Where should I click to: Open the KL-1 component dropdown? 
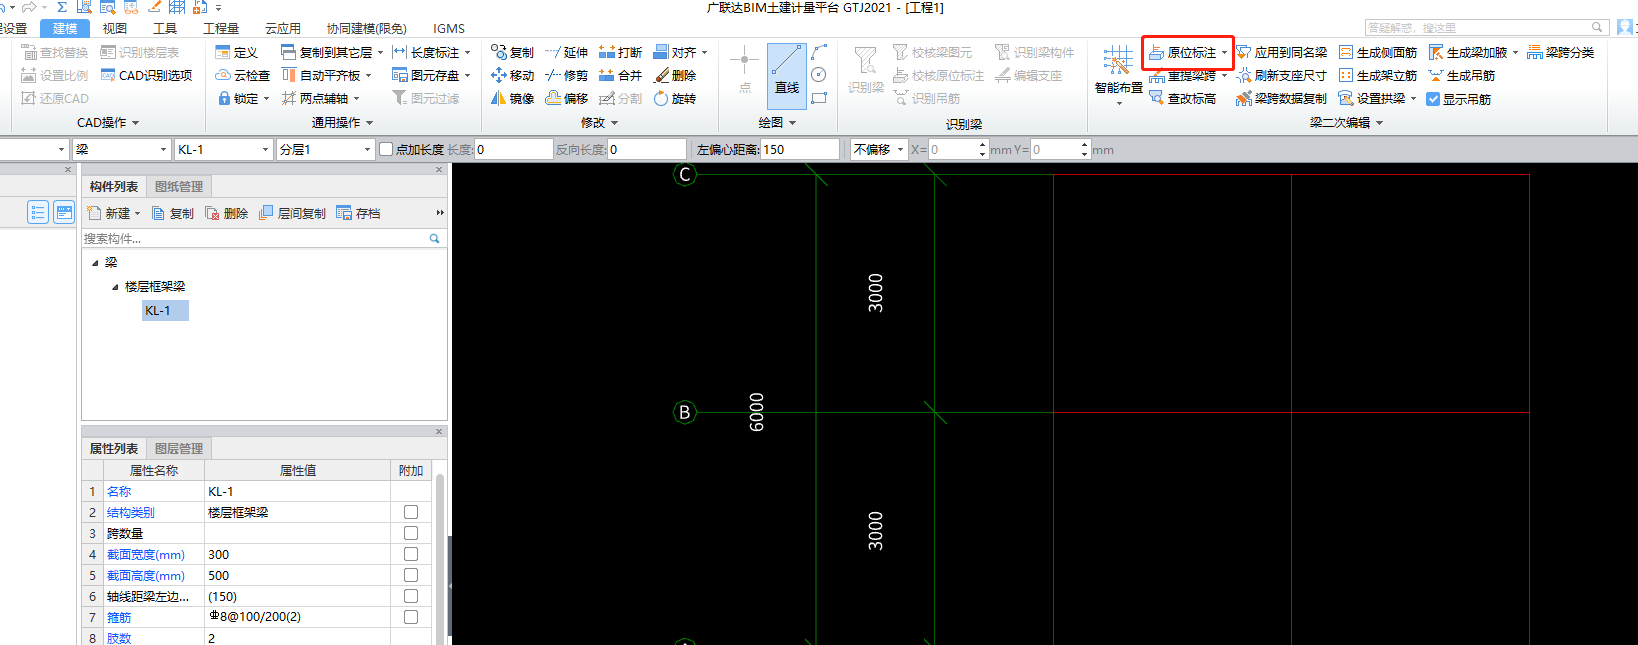point(265,149)
